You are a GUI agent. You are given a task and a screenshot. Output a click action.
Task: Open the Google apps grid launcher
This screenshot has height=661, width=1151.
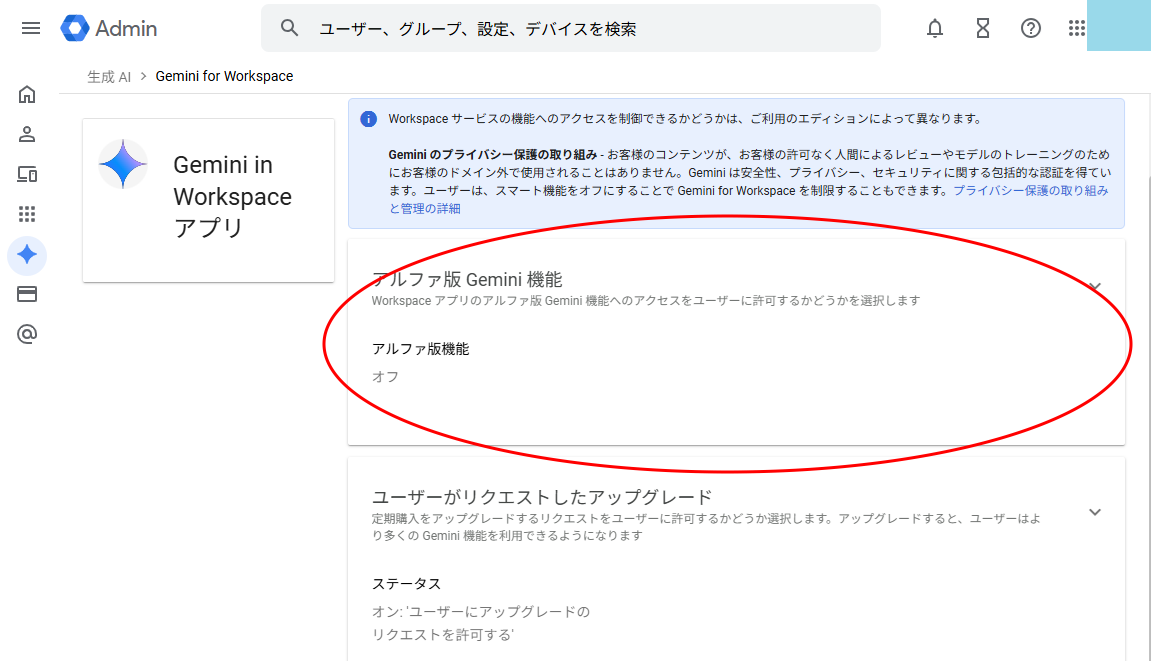point(1076,28)
